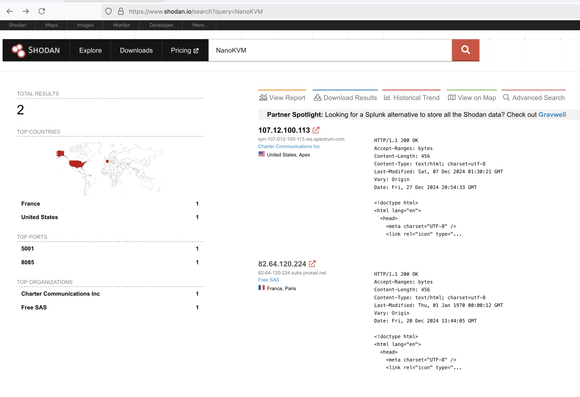This screenshot has width=580, height=397.
Task: Open Historical Trend
Action: pos(411,97)
